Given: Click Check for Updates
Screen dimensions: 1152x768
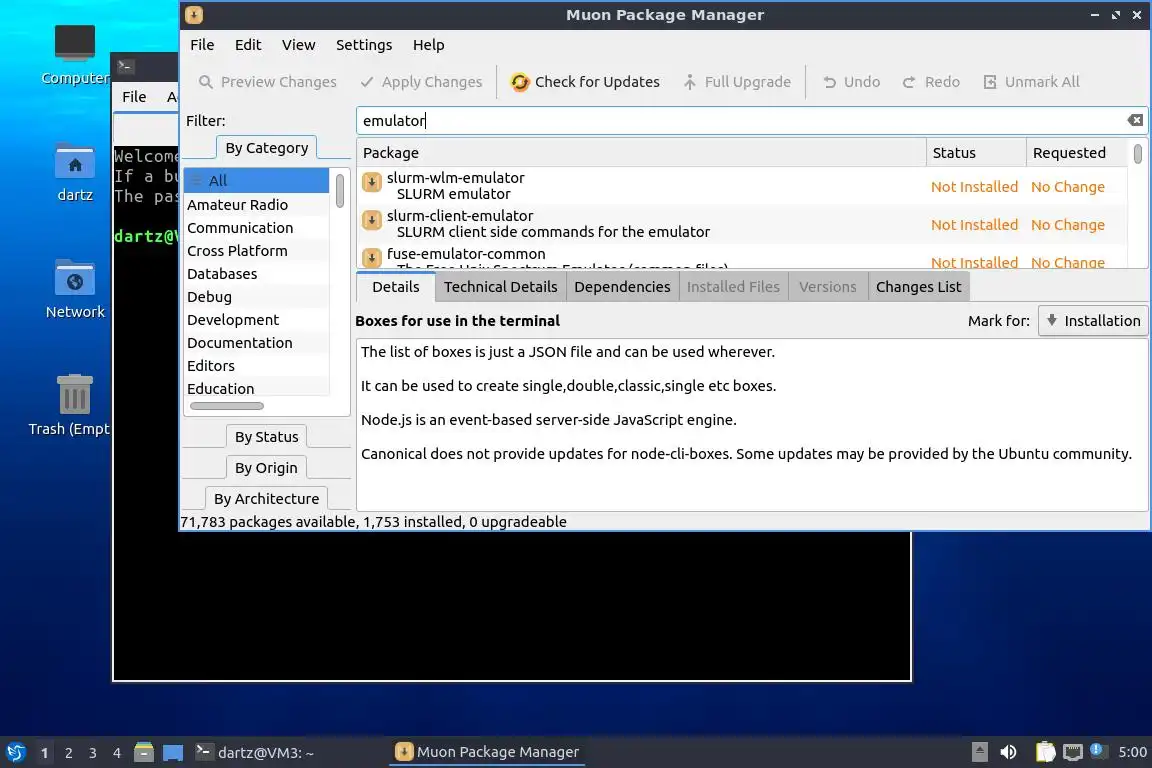Looking at the screenshot, I should 586,82.
